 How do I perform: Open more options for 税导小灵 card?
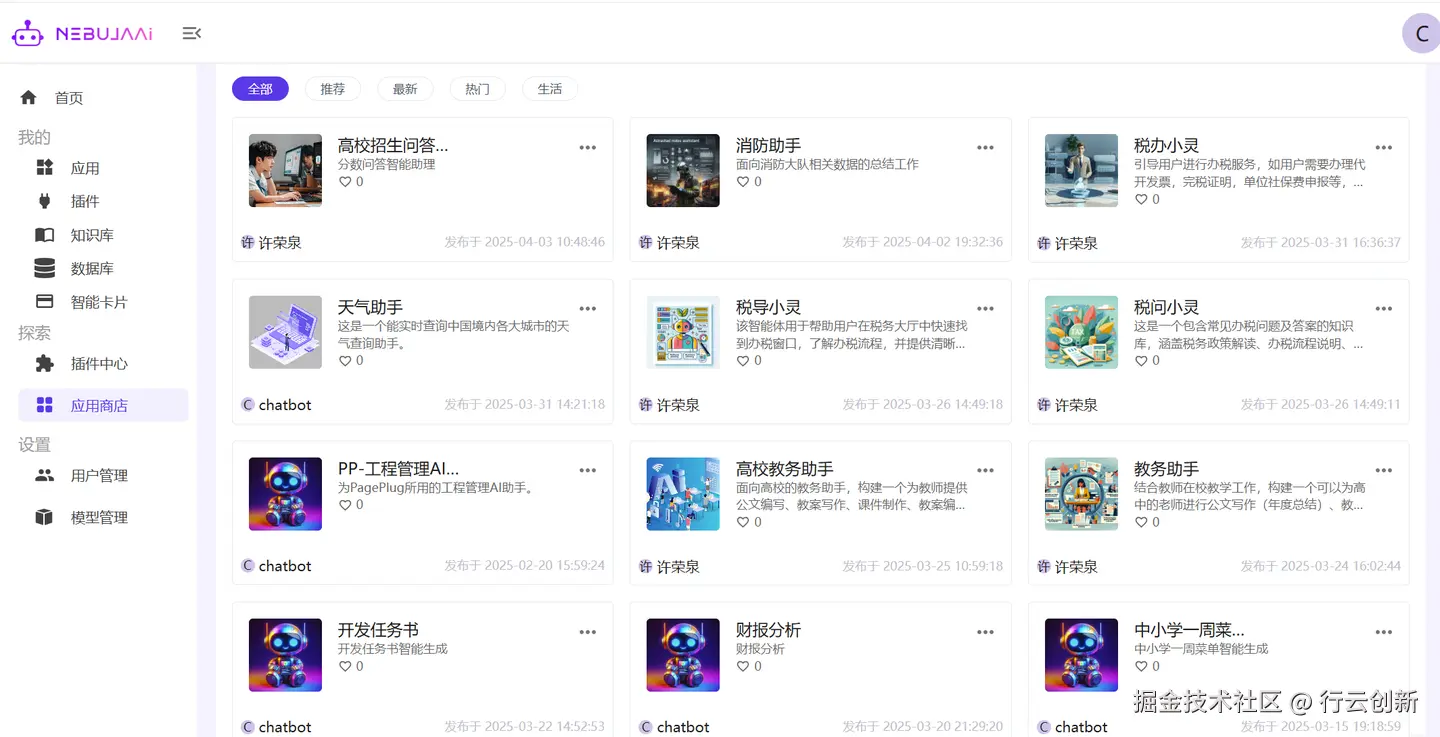click(986, 308)
